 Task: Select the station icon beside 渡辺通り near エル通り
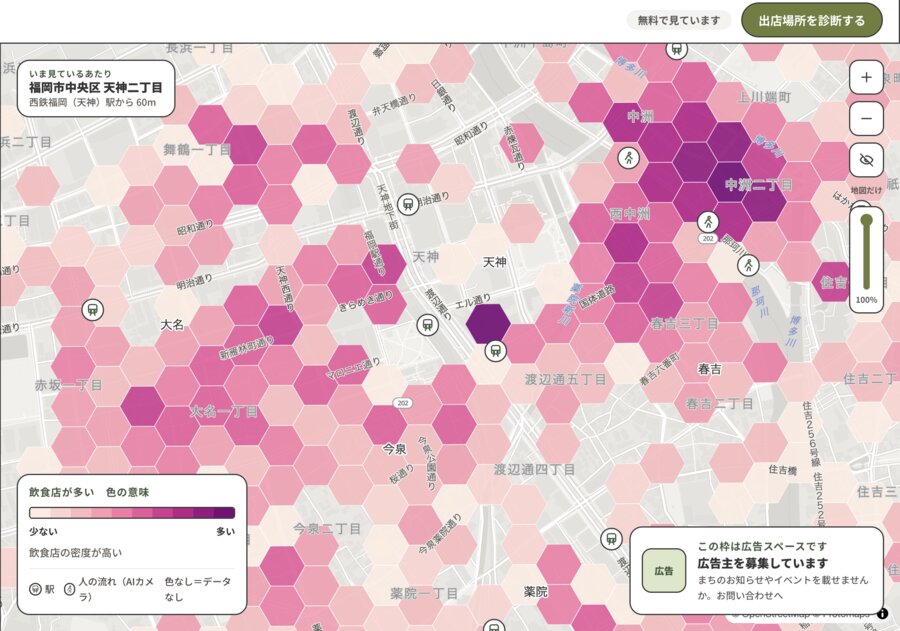(x=427, y=325)
